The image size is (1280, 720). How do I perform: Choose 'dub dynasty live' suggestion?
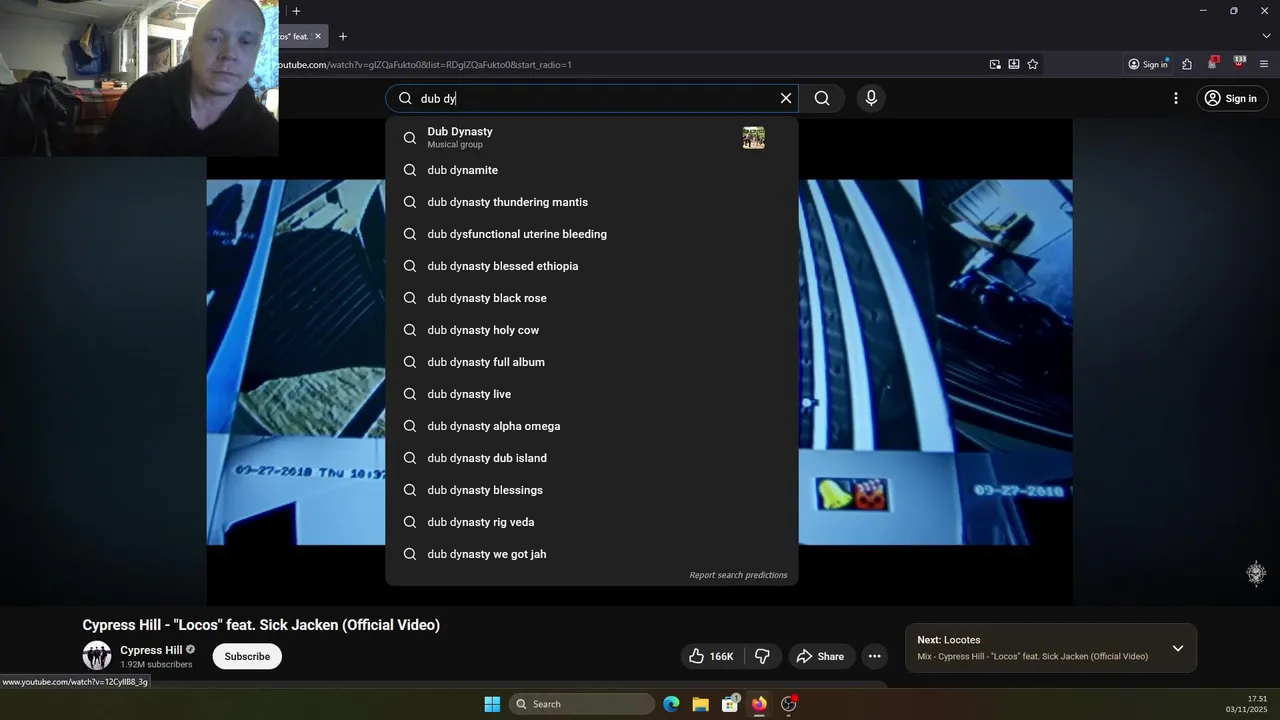(592, 394)
